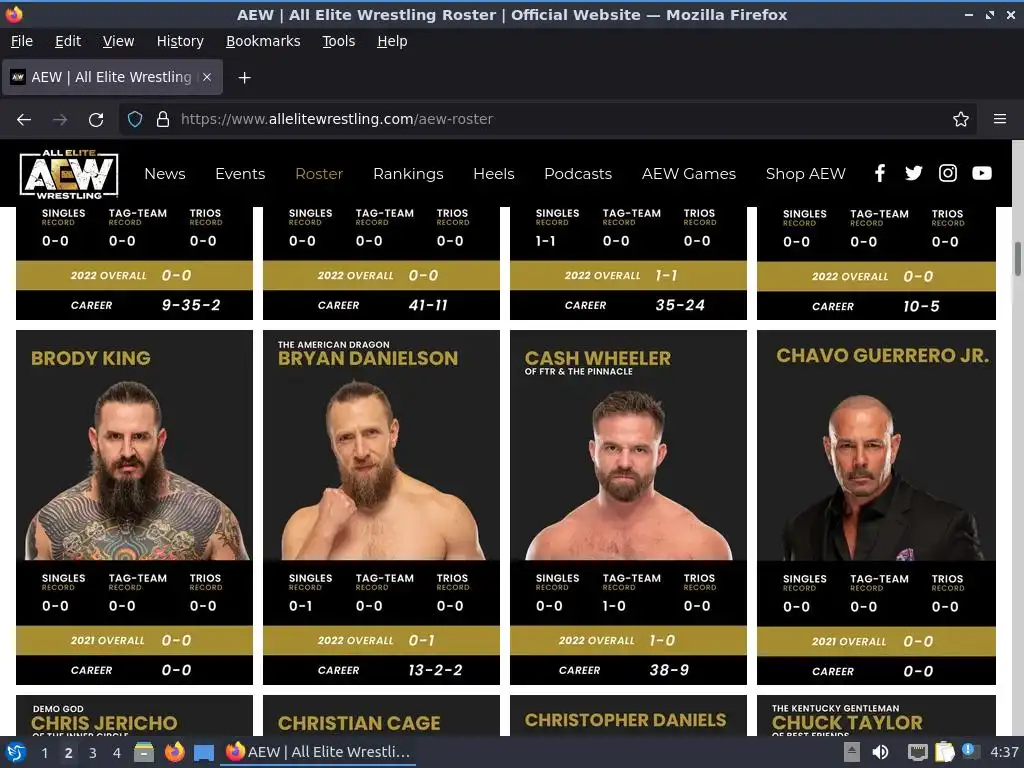Open the file manager taskbar icon
Image resolution: width=1024 pixels, height=768 pixels.
coord(144,752)
